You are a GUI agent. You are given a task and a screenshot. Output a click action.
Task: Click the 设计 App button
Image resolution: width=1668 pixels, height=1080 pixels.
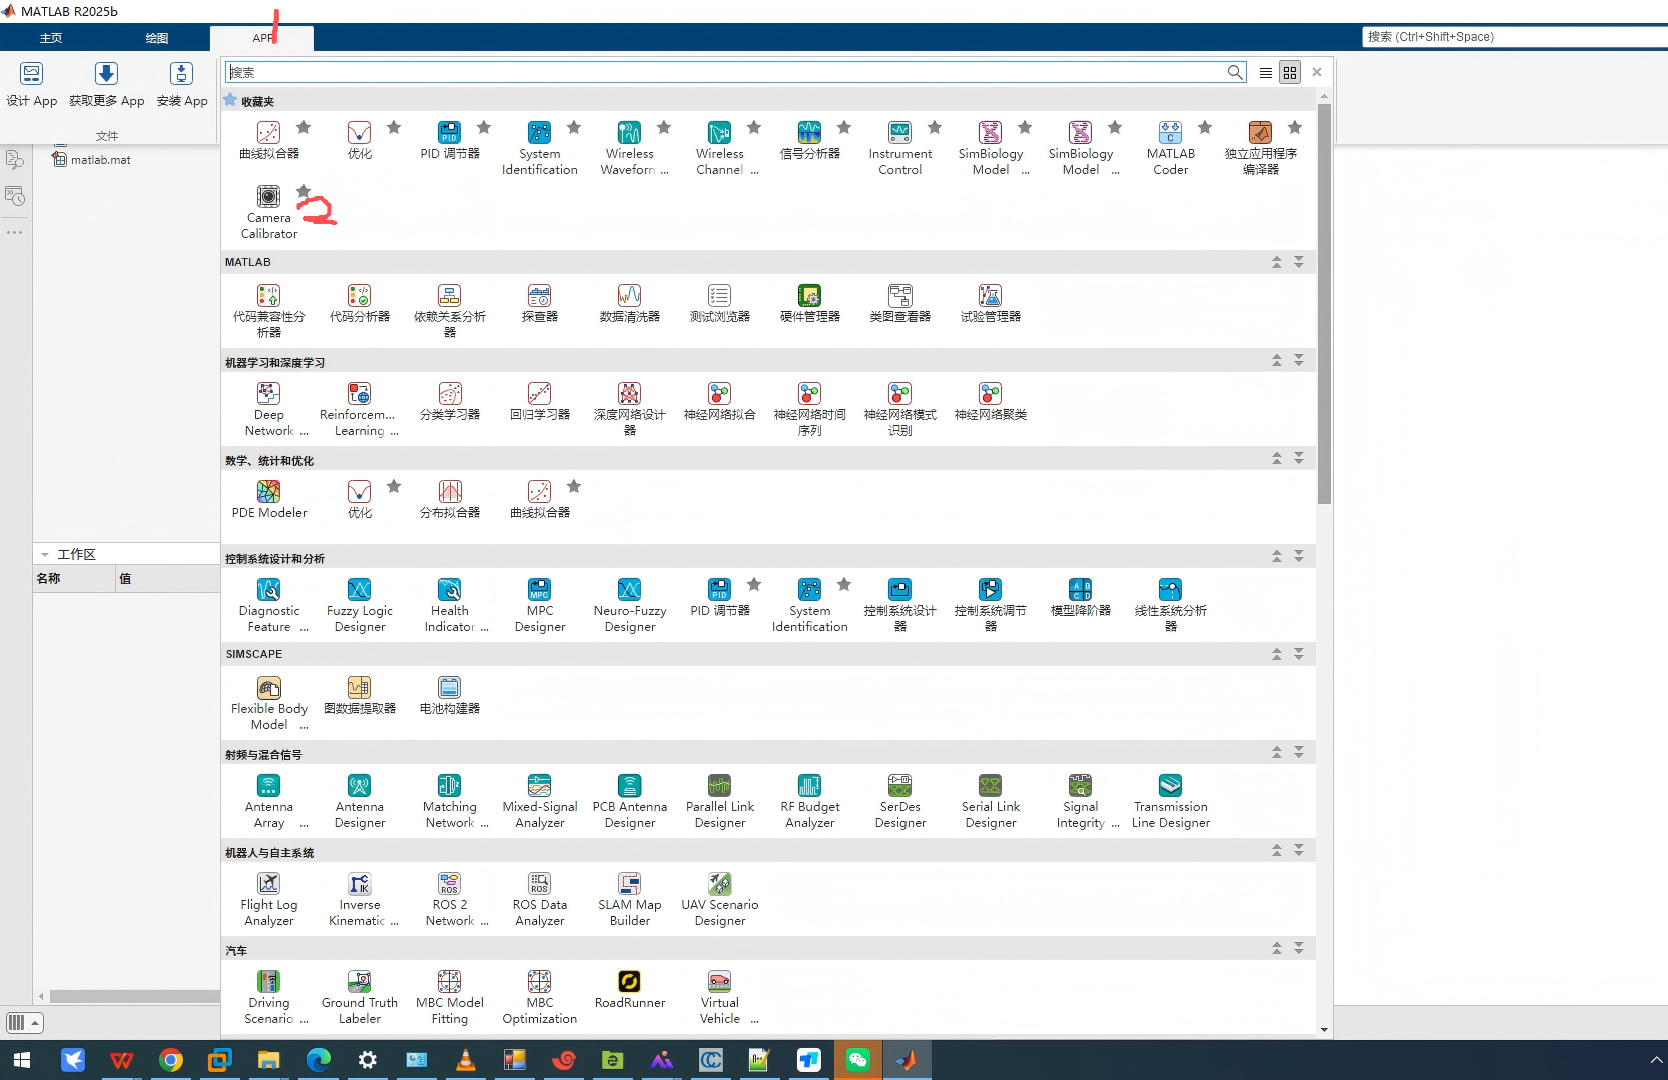tap(32, 85)
